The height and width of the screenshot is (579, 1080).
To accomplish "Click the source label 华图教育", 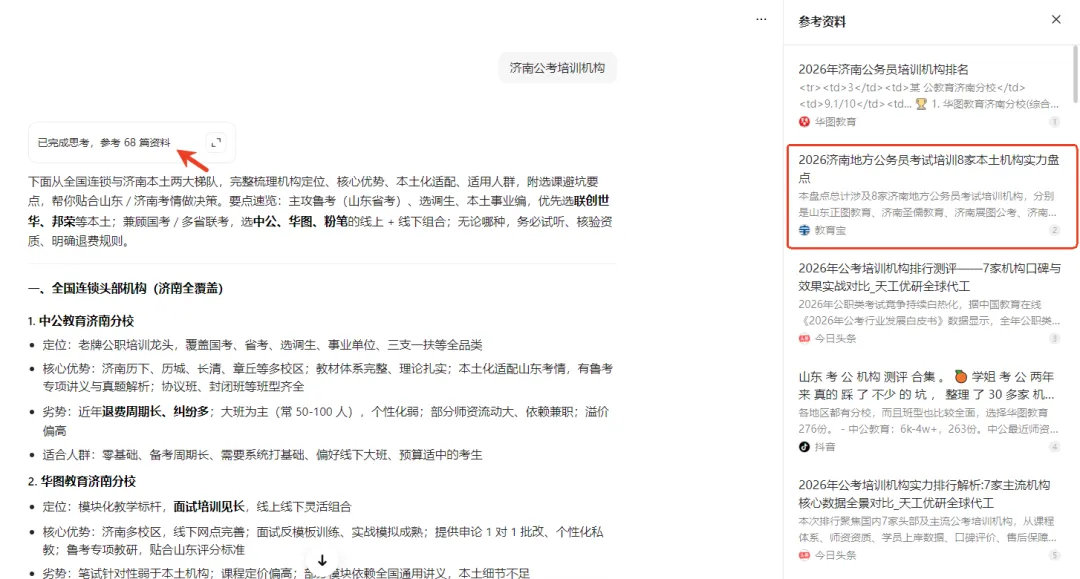I will 835,122.
